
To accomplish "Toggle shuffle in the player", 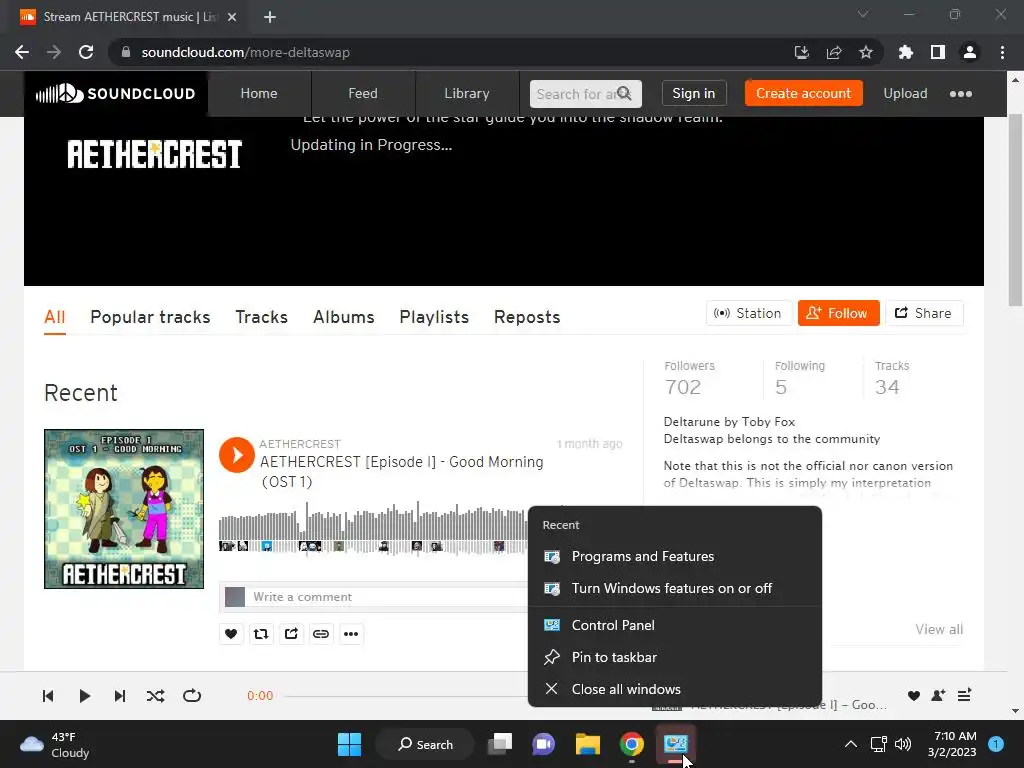I will [x=155, y=696].
